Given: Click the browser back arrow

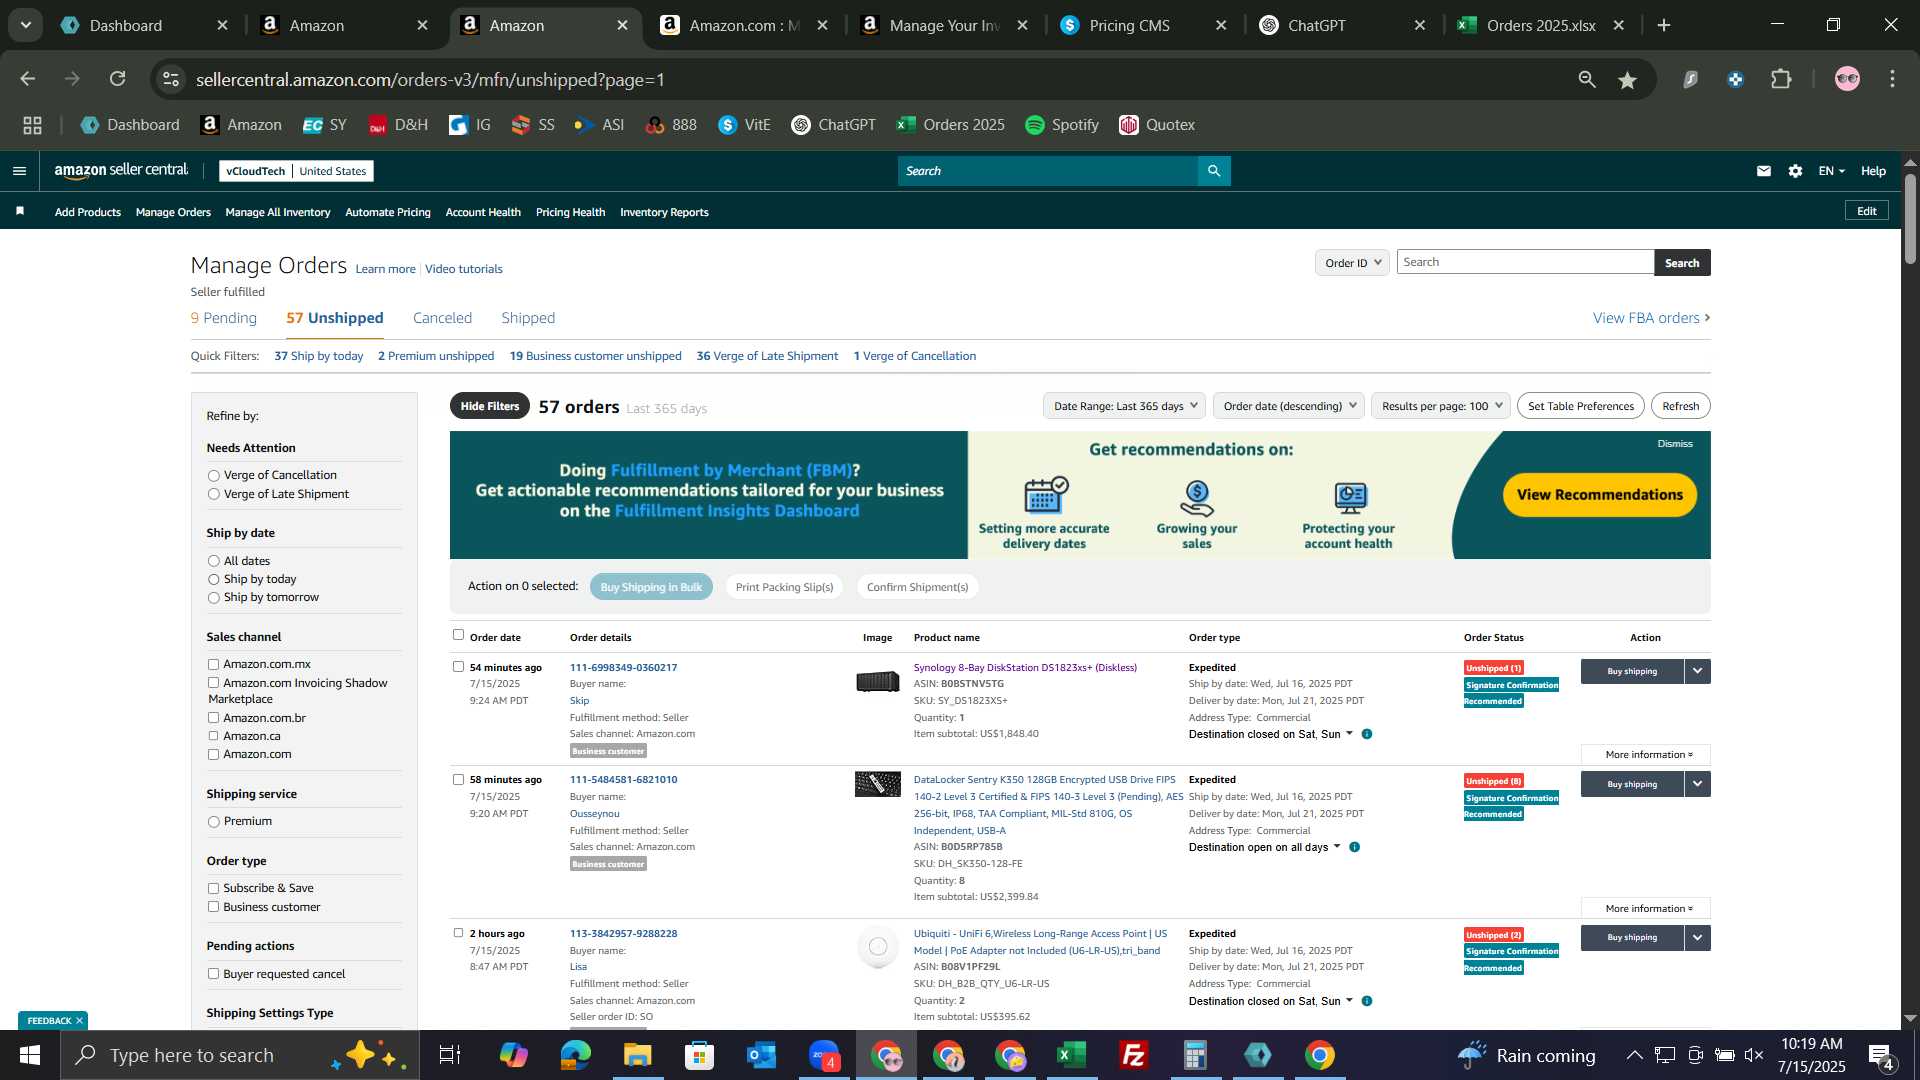Looking at the screenshot, I should [27, 79].
